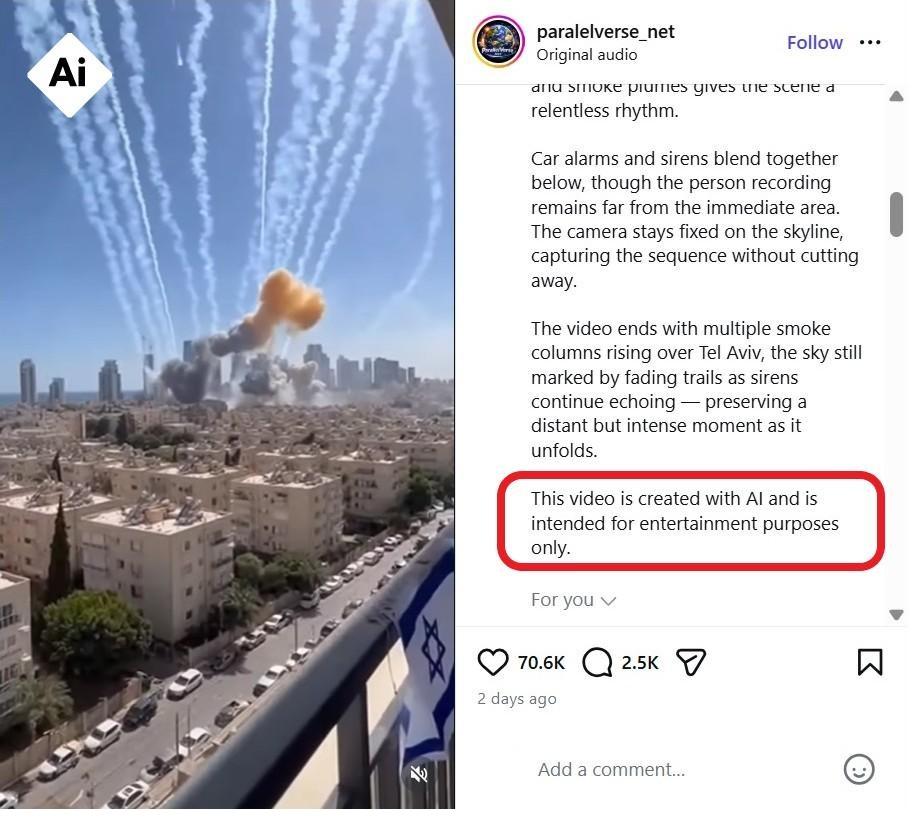The width and height of the screenshot is (924, 821).
Task: Follow the paralelverse_net account
Action: click(814, 42)
